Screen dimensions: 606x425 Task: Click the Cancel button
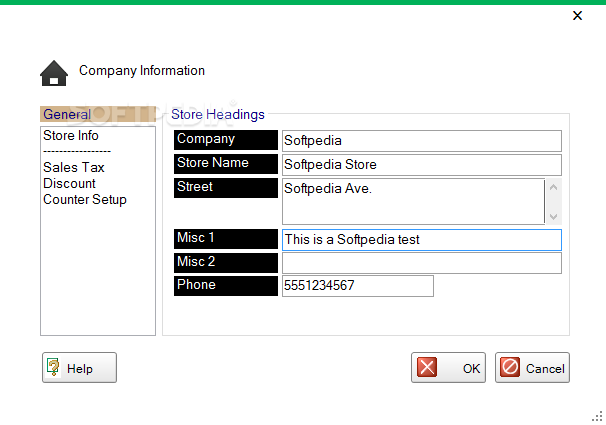tap(532, 367)
